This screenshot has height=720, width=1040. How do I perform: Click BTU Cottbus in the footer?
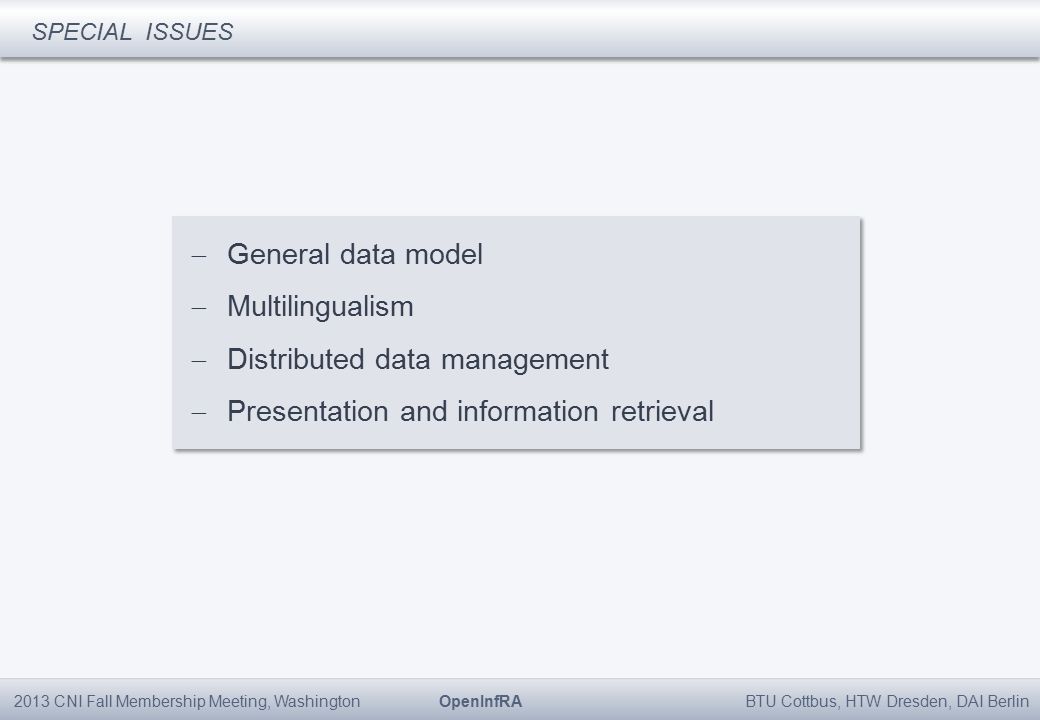click(x=793, y=701)
